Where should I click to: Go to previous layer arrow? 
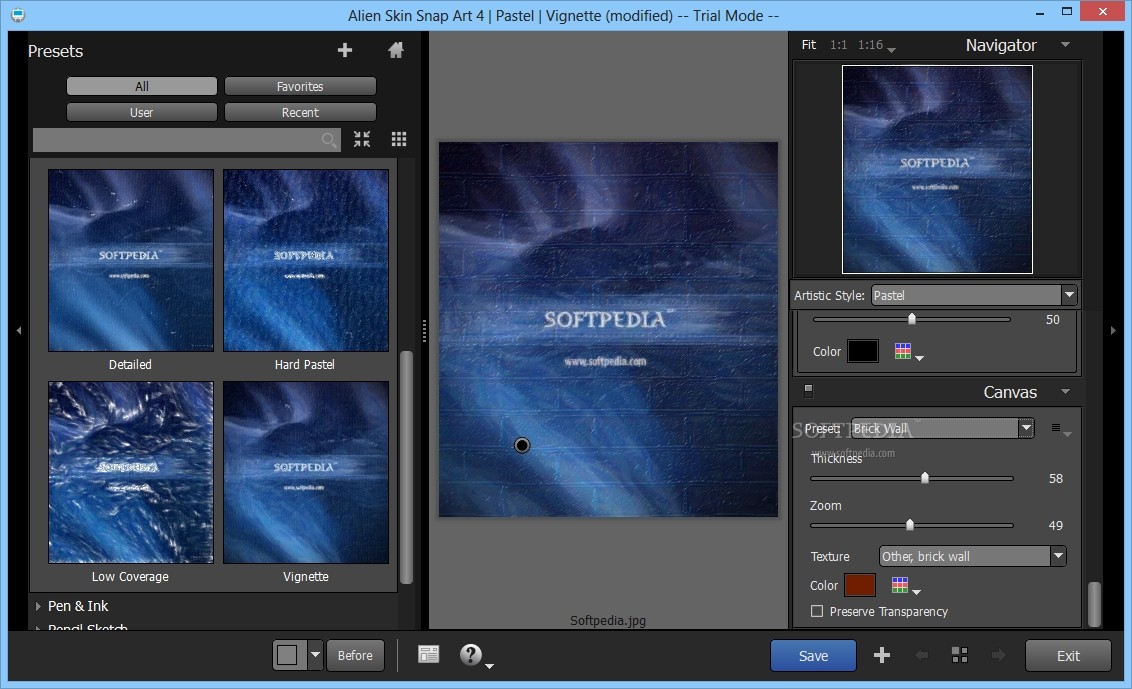(921, 655)
